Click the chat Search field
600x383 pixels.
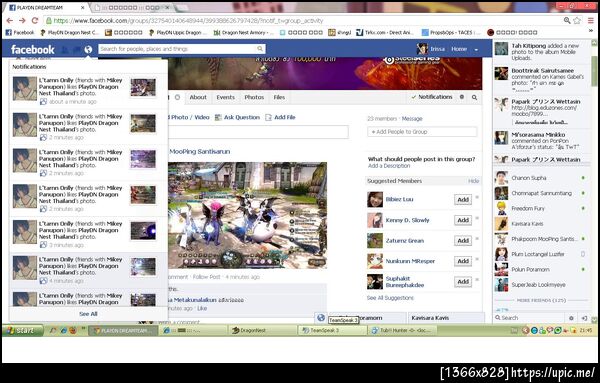532,318
